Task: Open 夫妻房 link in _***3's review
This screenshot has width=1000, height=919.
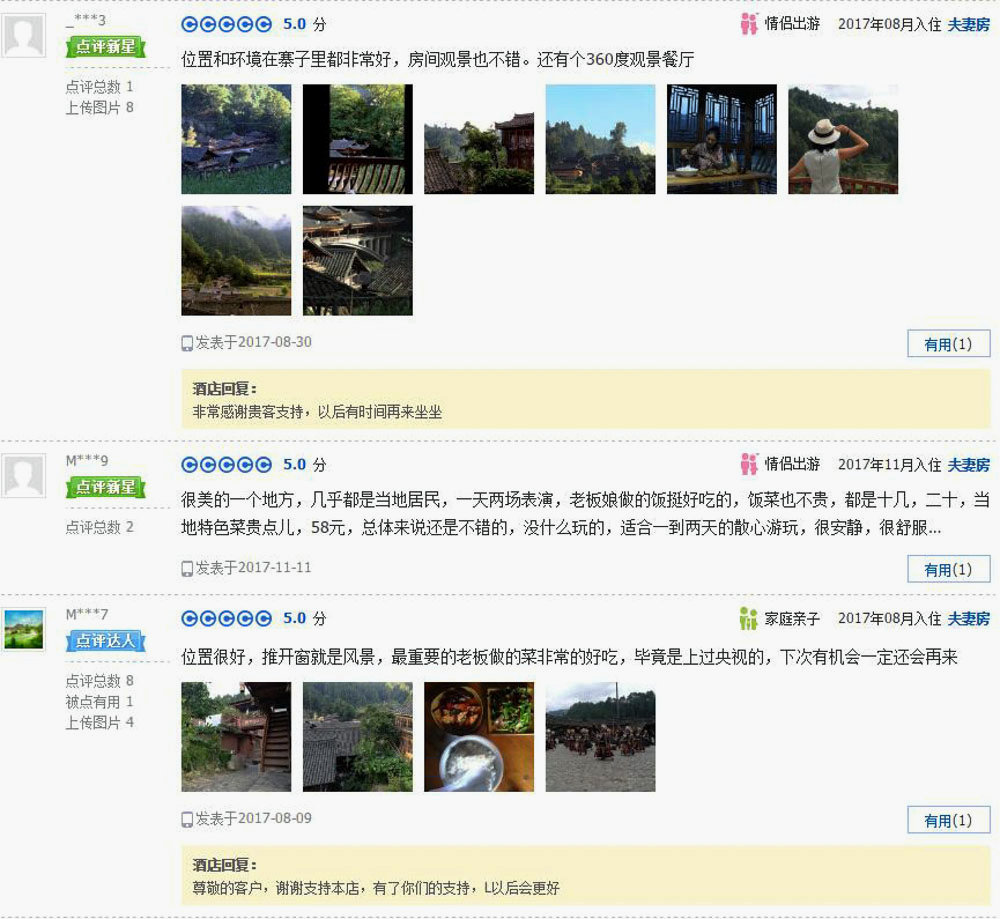Action: pos(968,24)
